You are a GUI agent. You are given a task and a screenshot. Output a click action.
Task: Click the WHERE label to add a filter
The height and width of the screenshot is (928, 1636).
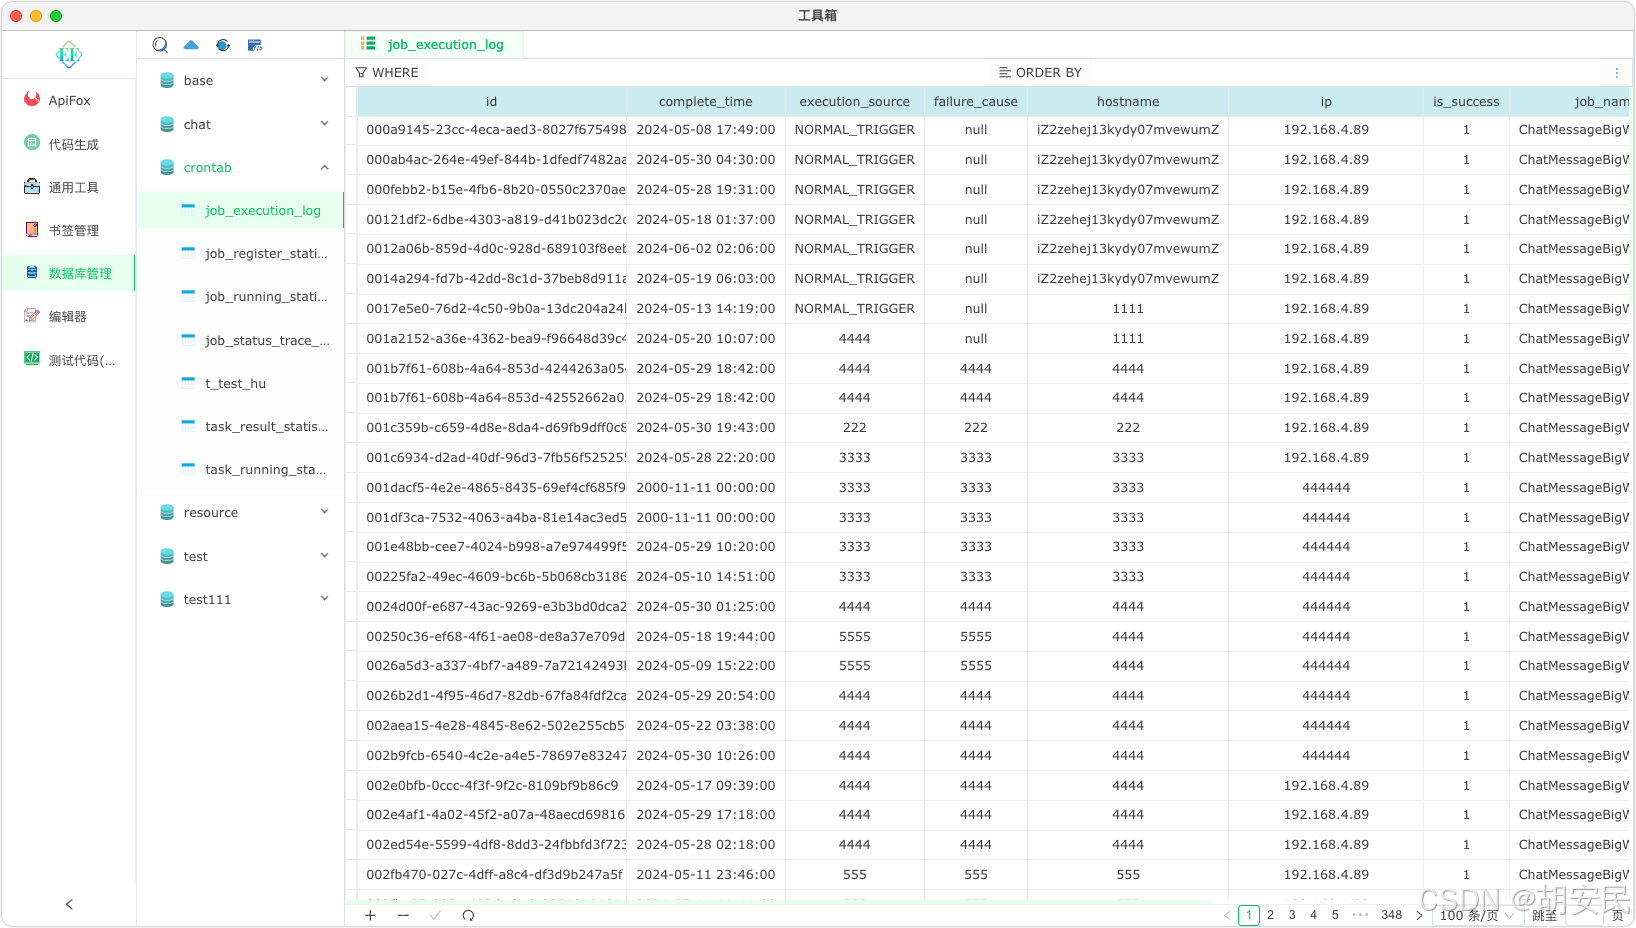(x=395, y=73)
